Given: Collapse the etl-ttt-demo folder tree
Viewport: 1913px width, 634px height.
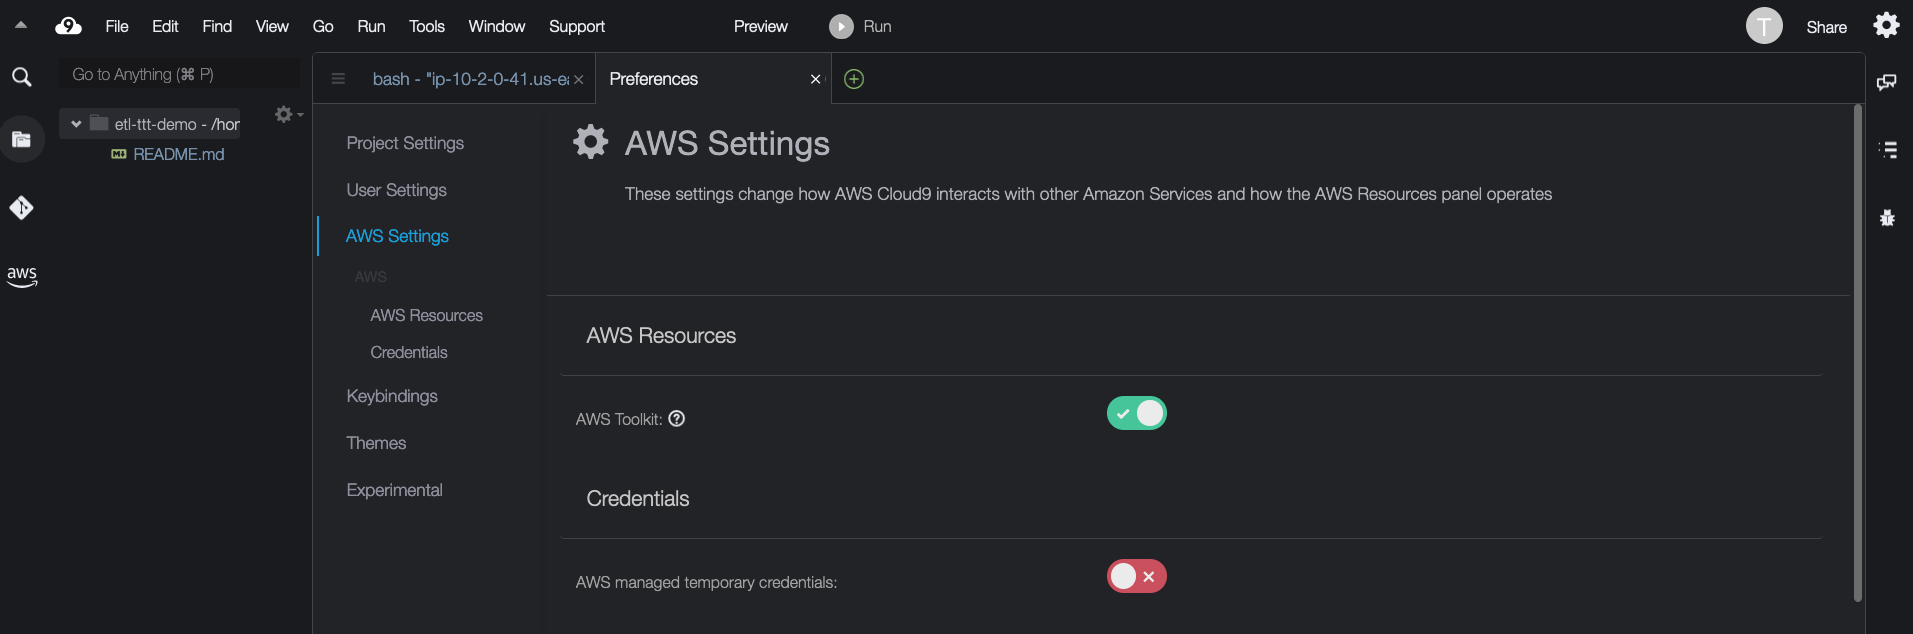Looking at the screenshot, I should tap(76, 124).
